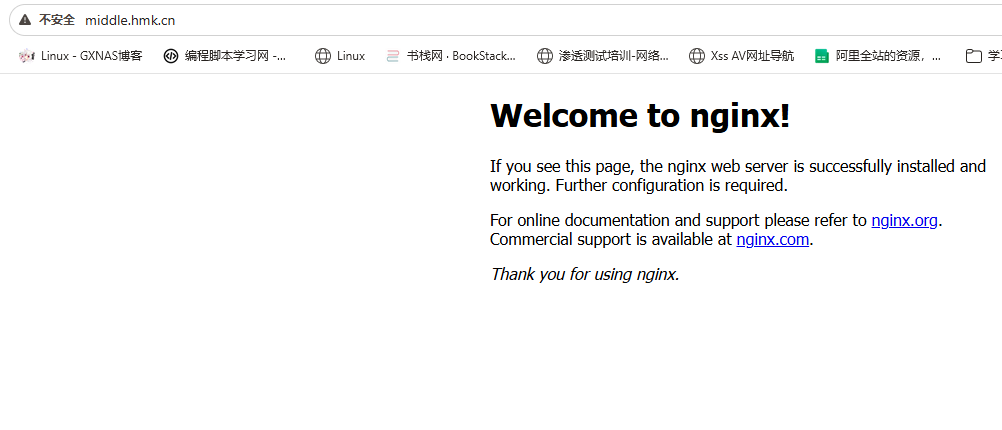
Task: Click globe icon beside the Linux bookmark
Action: [x=323, y=56]
